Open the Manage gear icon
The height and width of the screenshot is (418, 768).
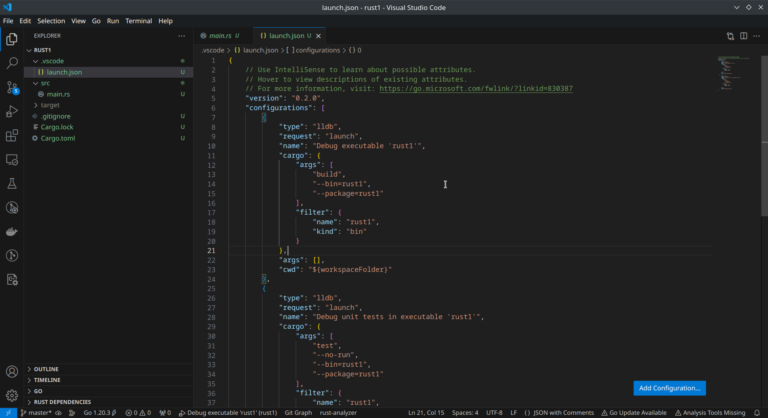tap(12, 395)
